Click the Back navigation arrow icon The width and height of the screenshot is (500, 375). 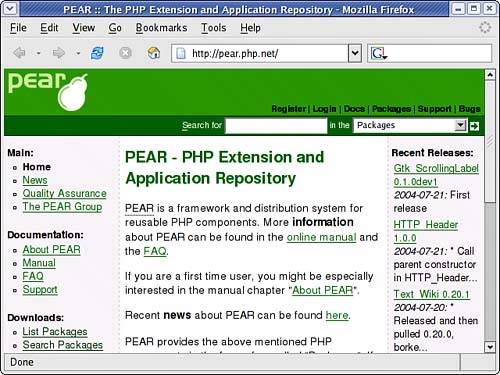point(20,53)
